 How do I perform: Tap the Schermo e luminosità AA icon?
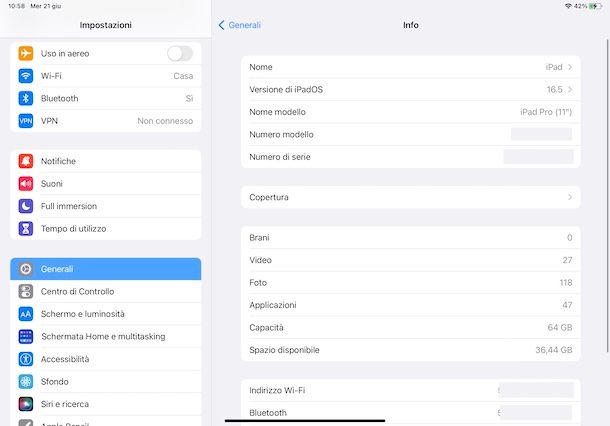[x=26, y=314]
